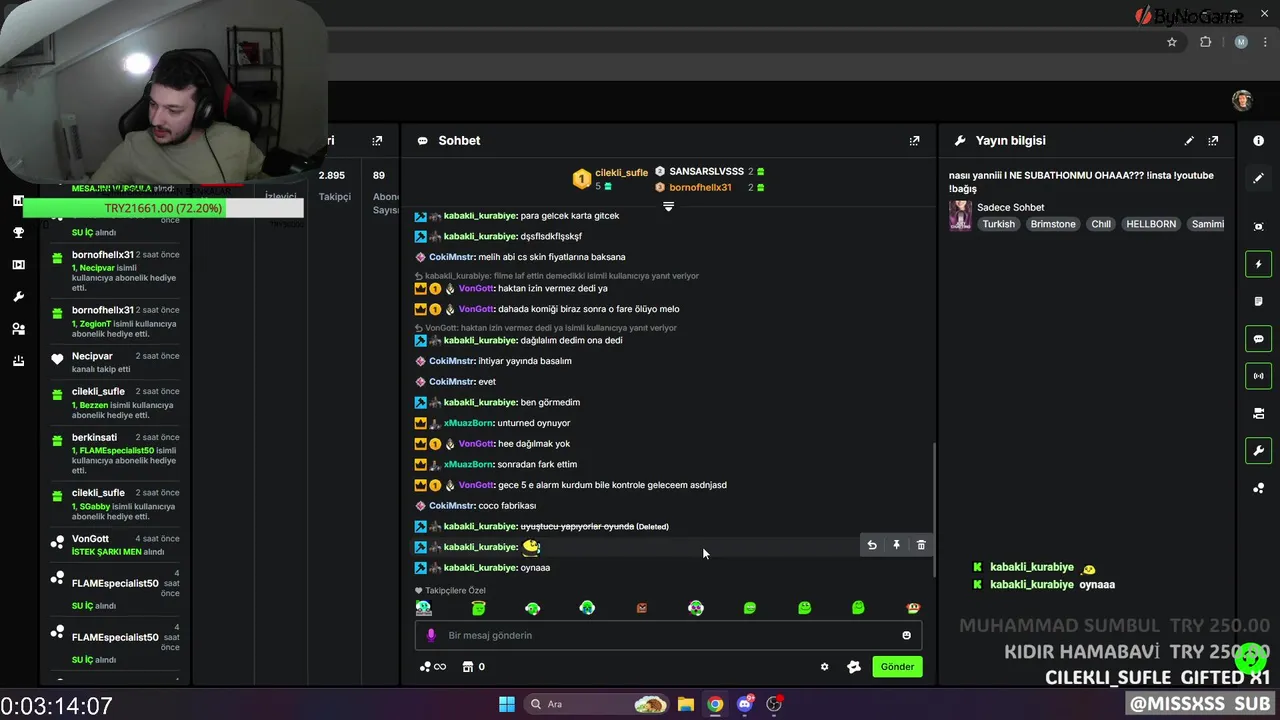Viewport: 1280px width, 720px height.
Task: Open the trophy achievements icon in left sidebar
Action: [18, 233]
